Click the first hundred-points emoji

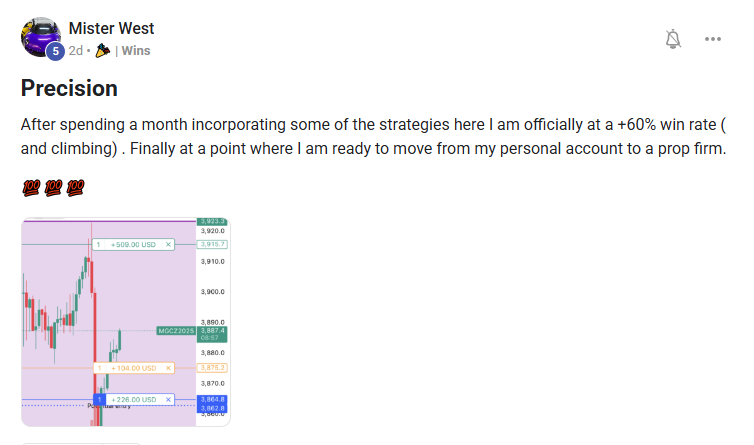point(30,187)
